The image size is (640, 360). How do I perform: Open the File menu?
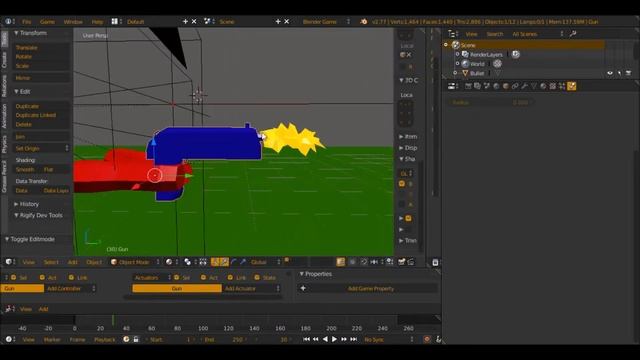point(27,22)
